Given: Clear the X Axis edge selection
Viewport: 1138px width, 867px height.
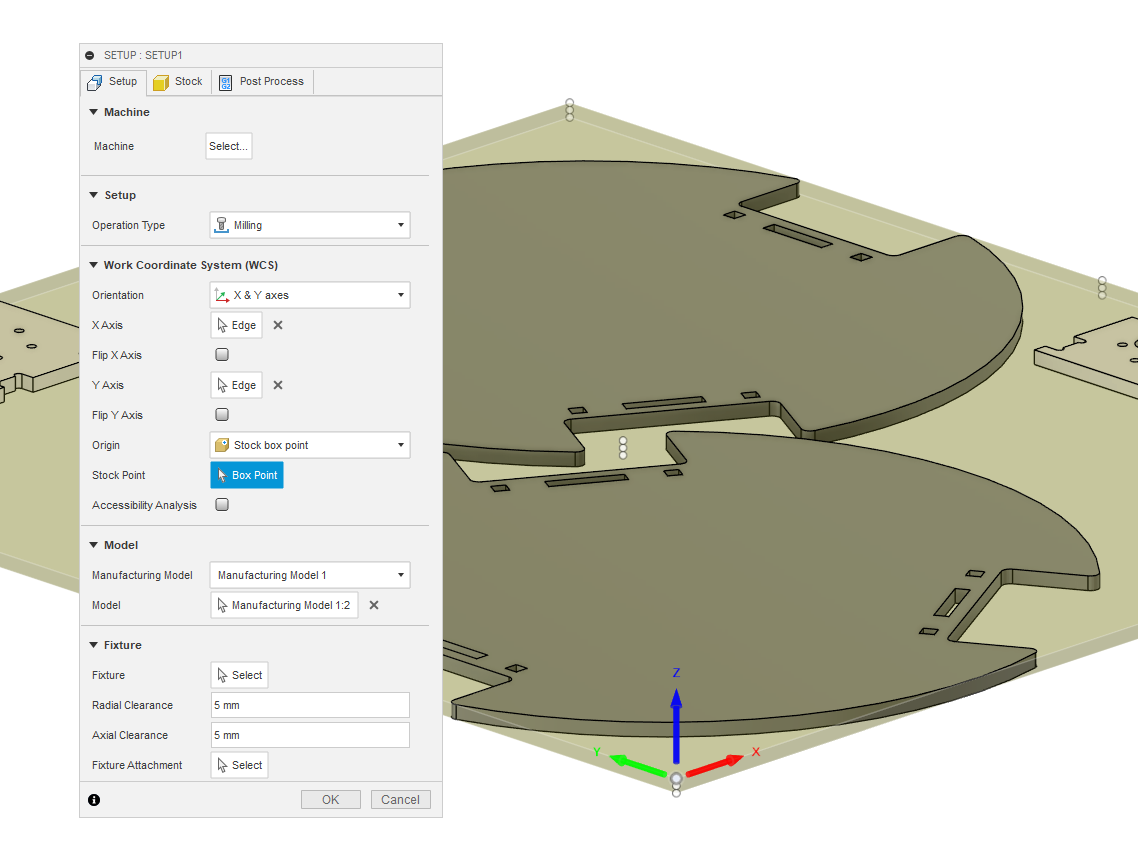Looking at the screenshot, I should pos(278,325).
